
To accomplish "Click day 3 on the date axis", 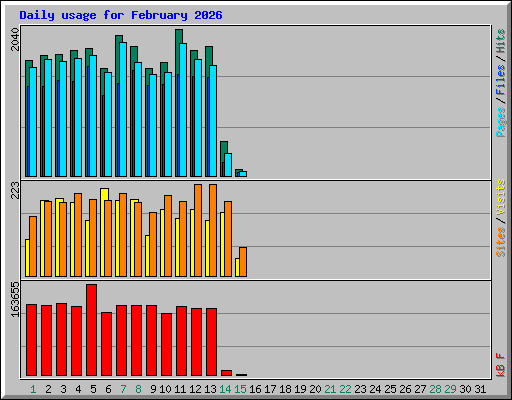I will [63, 389].
